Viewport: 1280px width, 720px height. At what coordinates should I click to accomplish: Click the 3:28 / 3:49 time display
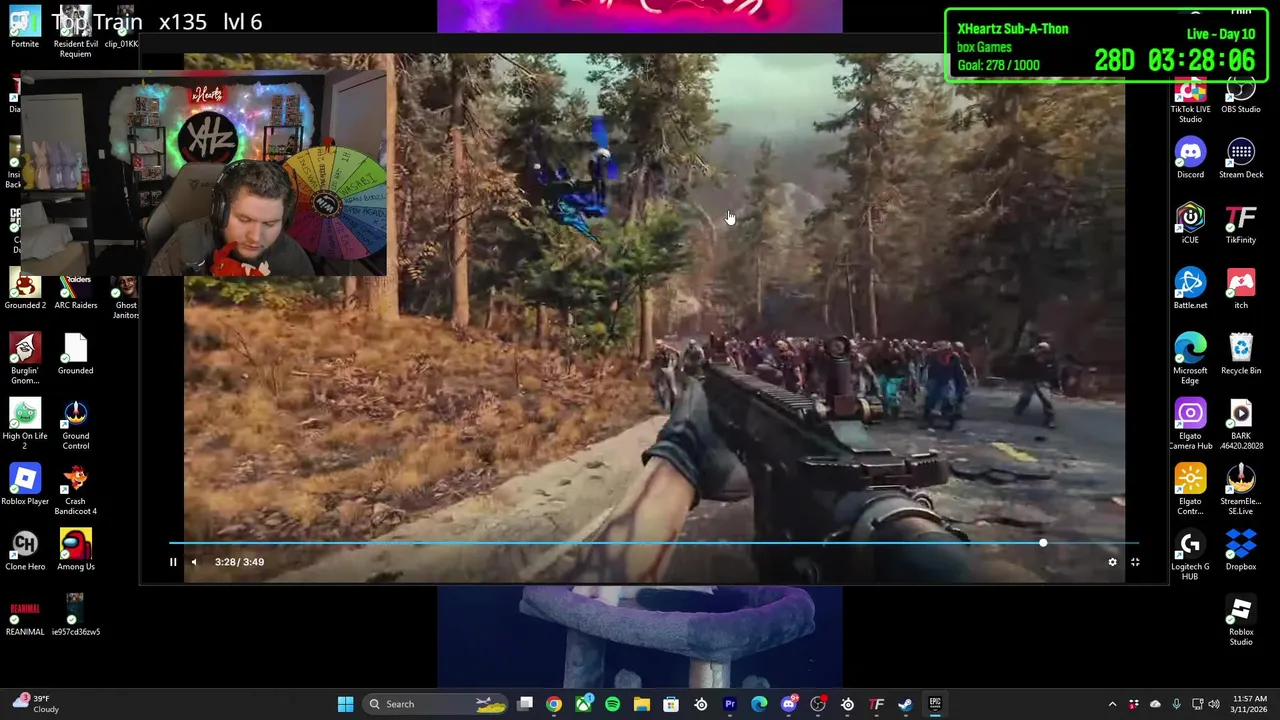coord(239,562)
